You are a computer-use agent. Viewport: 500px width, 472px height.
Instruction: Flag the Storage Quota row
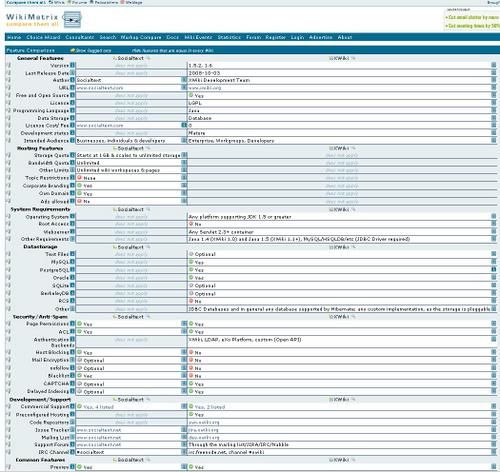(8, 155)
